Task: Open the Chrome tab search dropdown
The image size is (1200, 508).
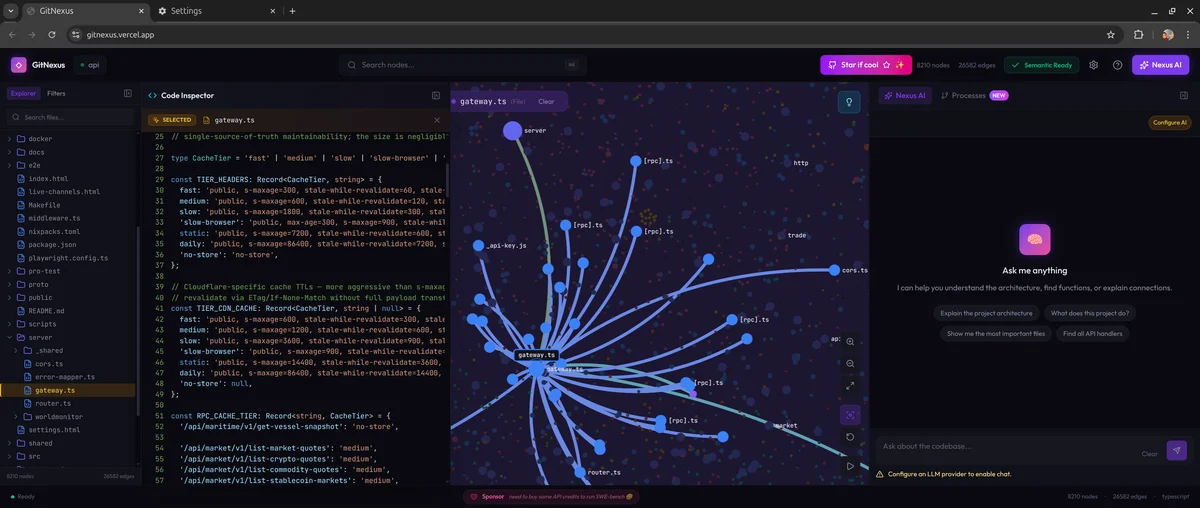Action: pos(12,11)
